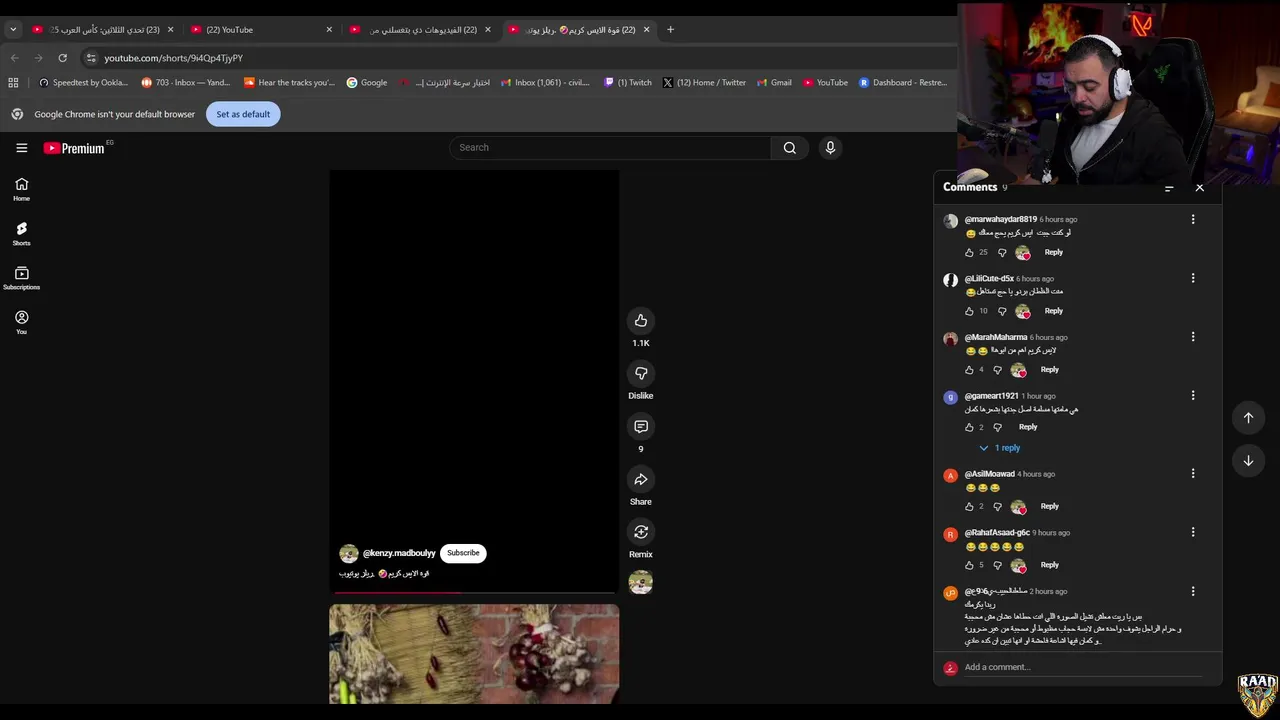Open options menu for @marwahaydar8819 comment

[1193, 219]
